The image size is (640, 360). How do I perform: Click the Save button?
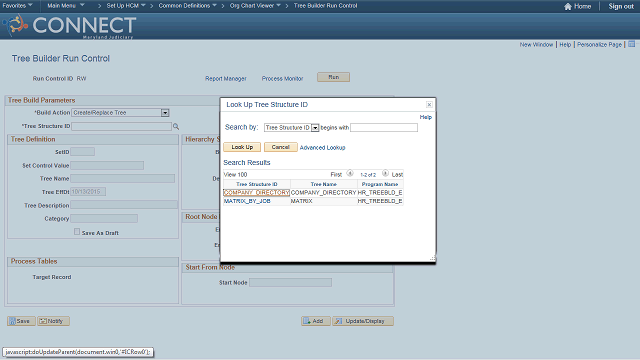pos(21,321)
